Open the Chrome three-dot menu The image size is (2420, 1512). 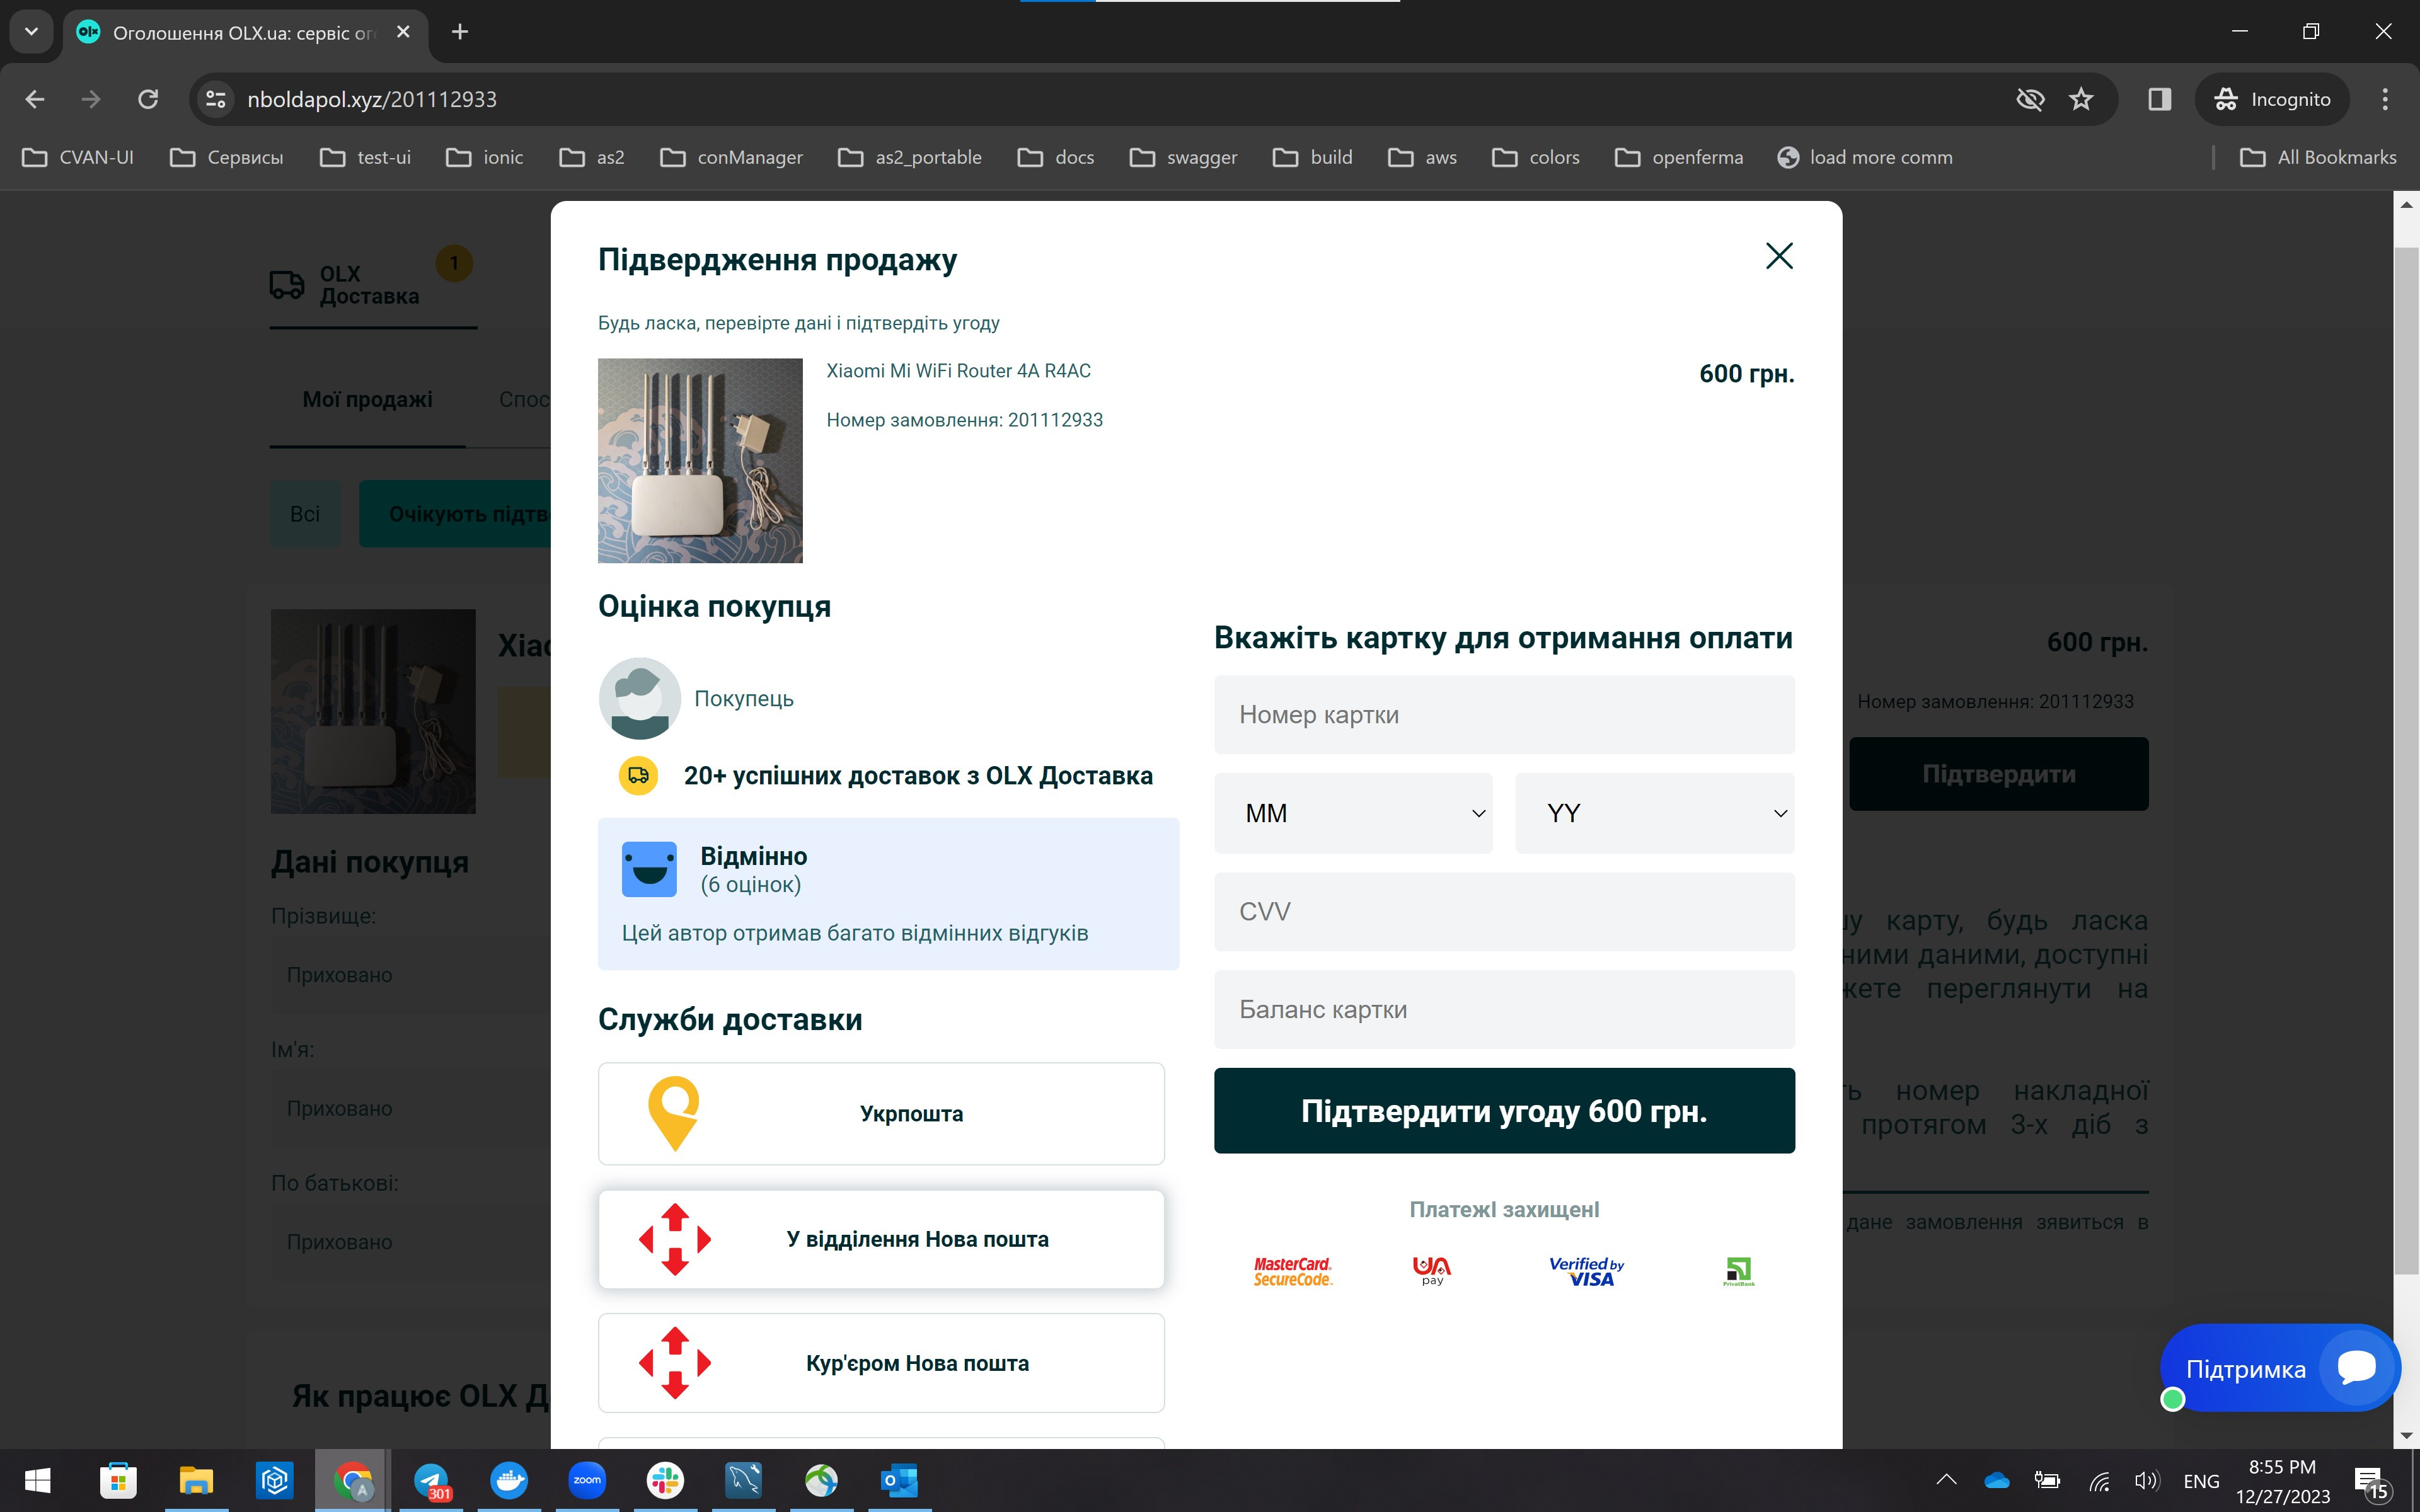click(x=2384, y=99)
